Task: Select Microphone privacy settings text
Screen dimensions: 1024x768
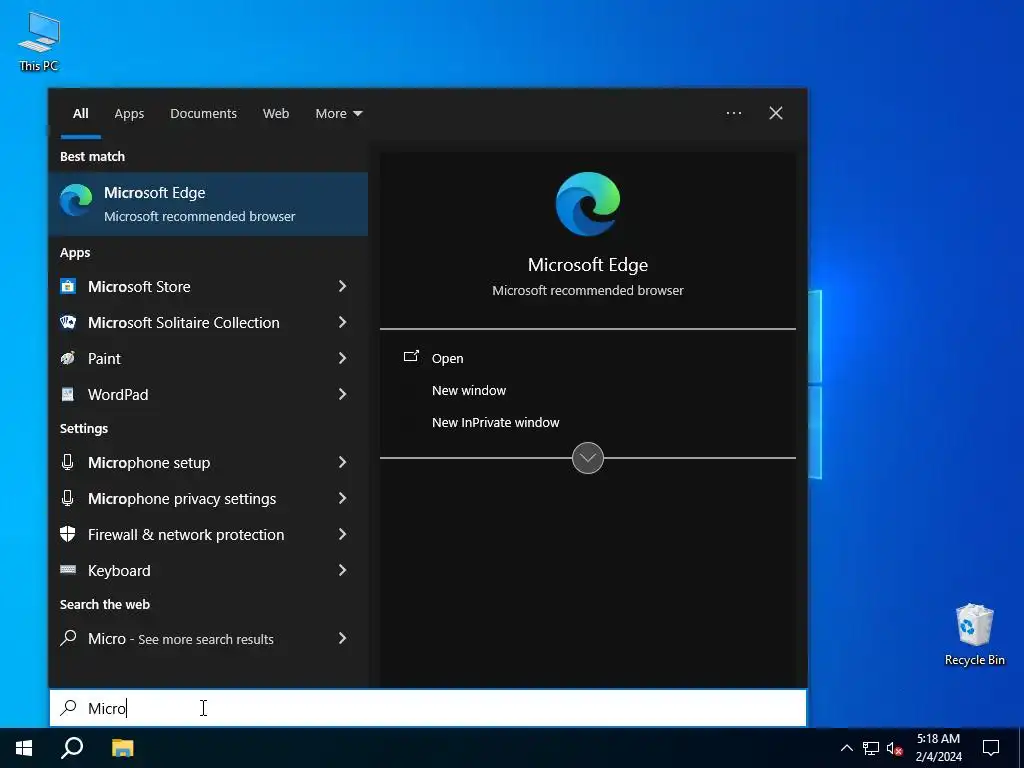Action: pos(182,499)
